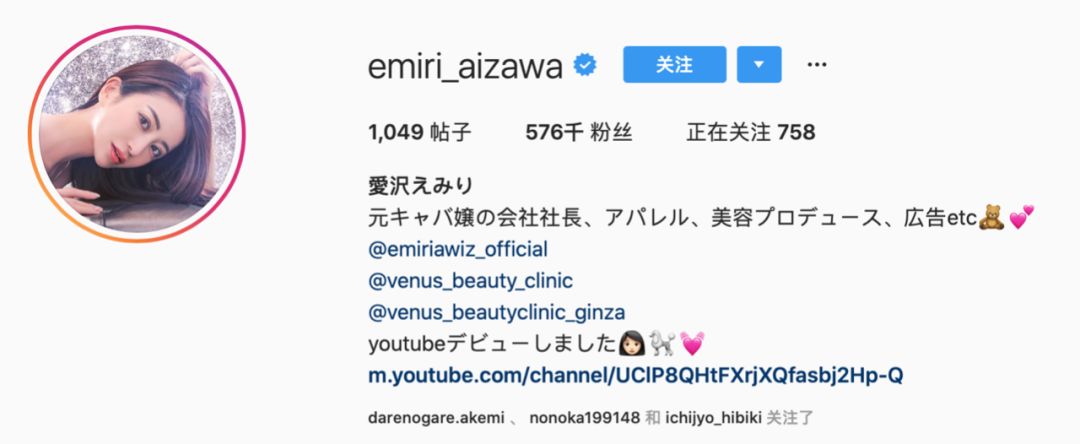
Task: Open nonoka199148 mutual follower profile
Action: (x=585, y=418)
